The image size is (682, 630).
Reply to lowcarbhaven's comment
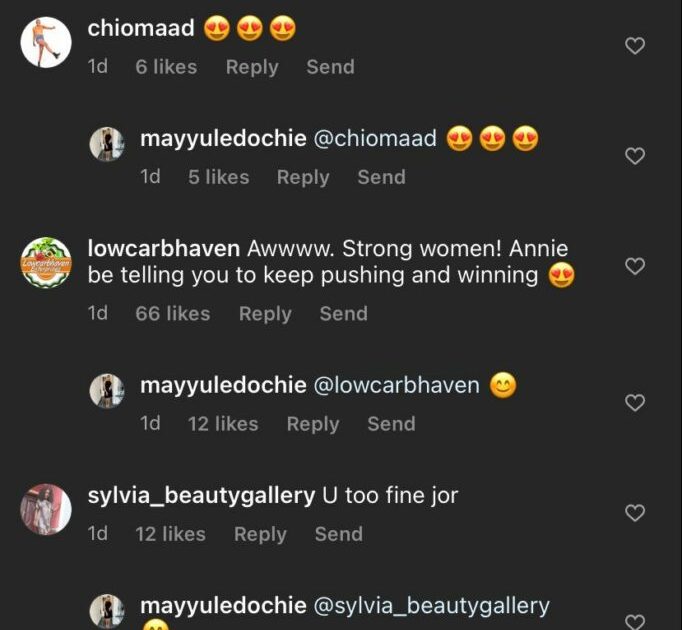tap(265, 313)
